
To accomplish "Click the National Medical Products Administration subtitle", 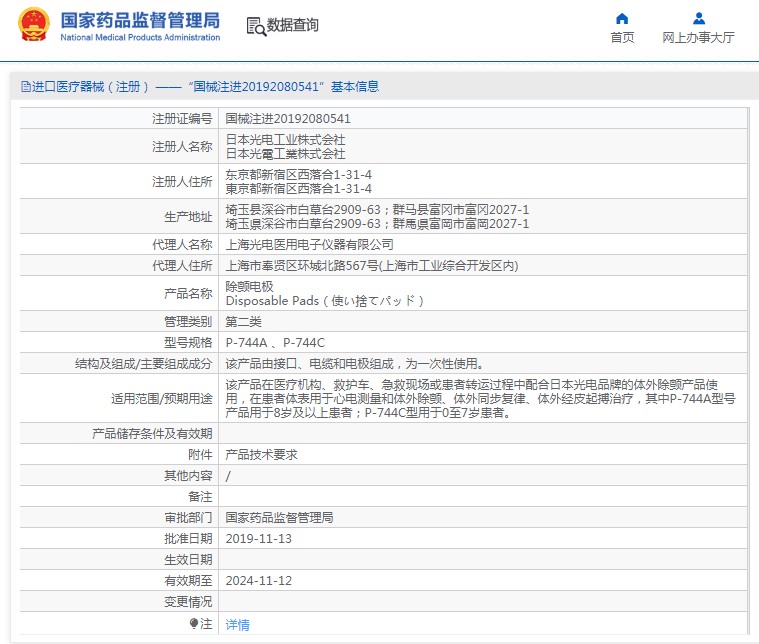I will click(x=140, y=37).
